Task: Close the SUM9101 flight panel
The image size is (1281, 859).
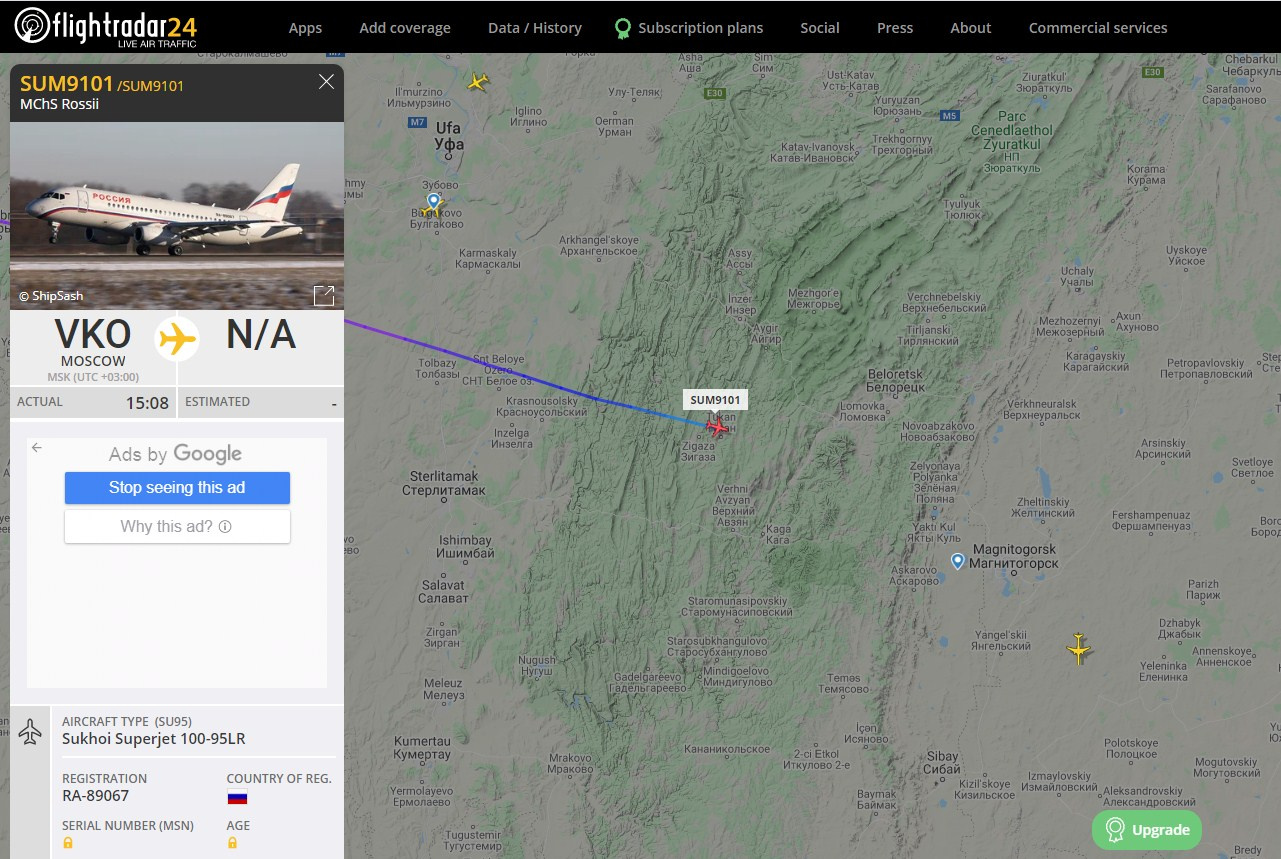Action: click(326, 82)
